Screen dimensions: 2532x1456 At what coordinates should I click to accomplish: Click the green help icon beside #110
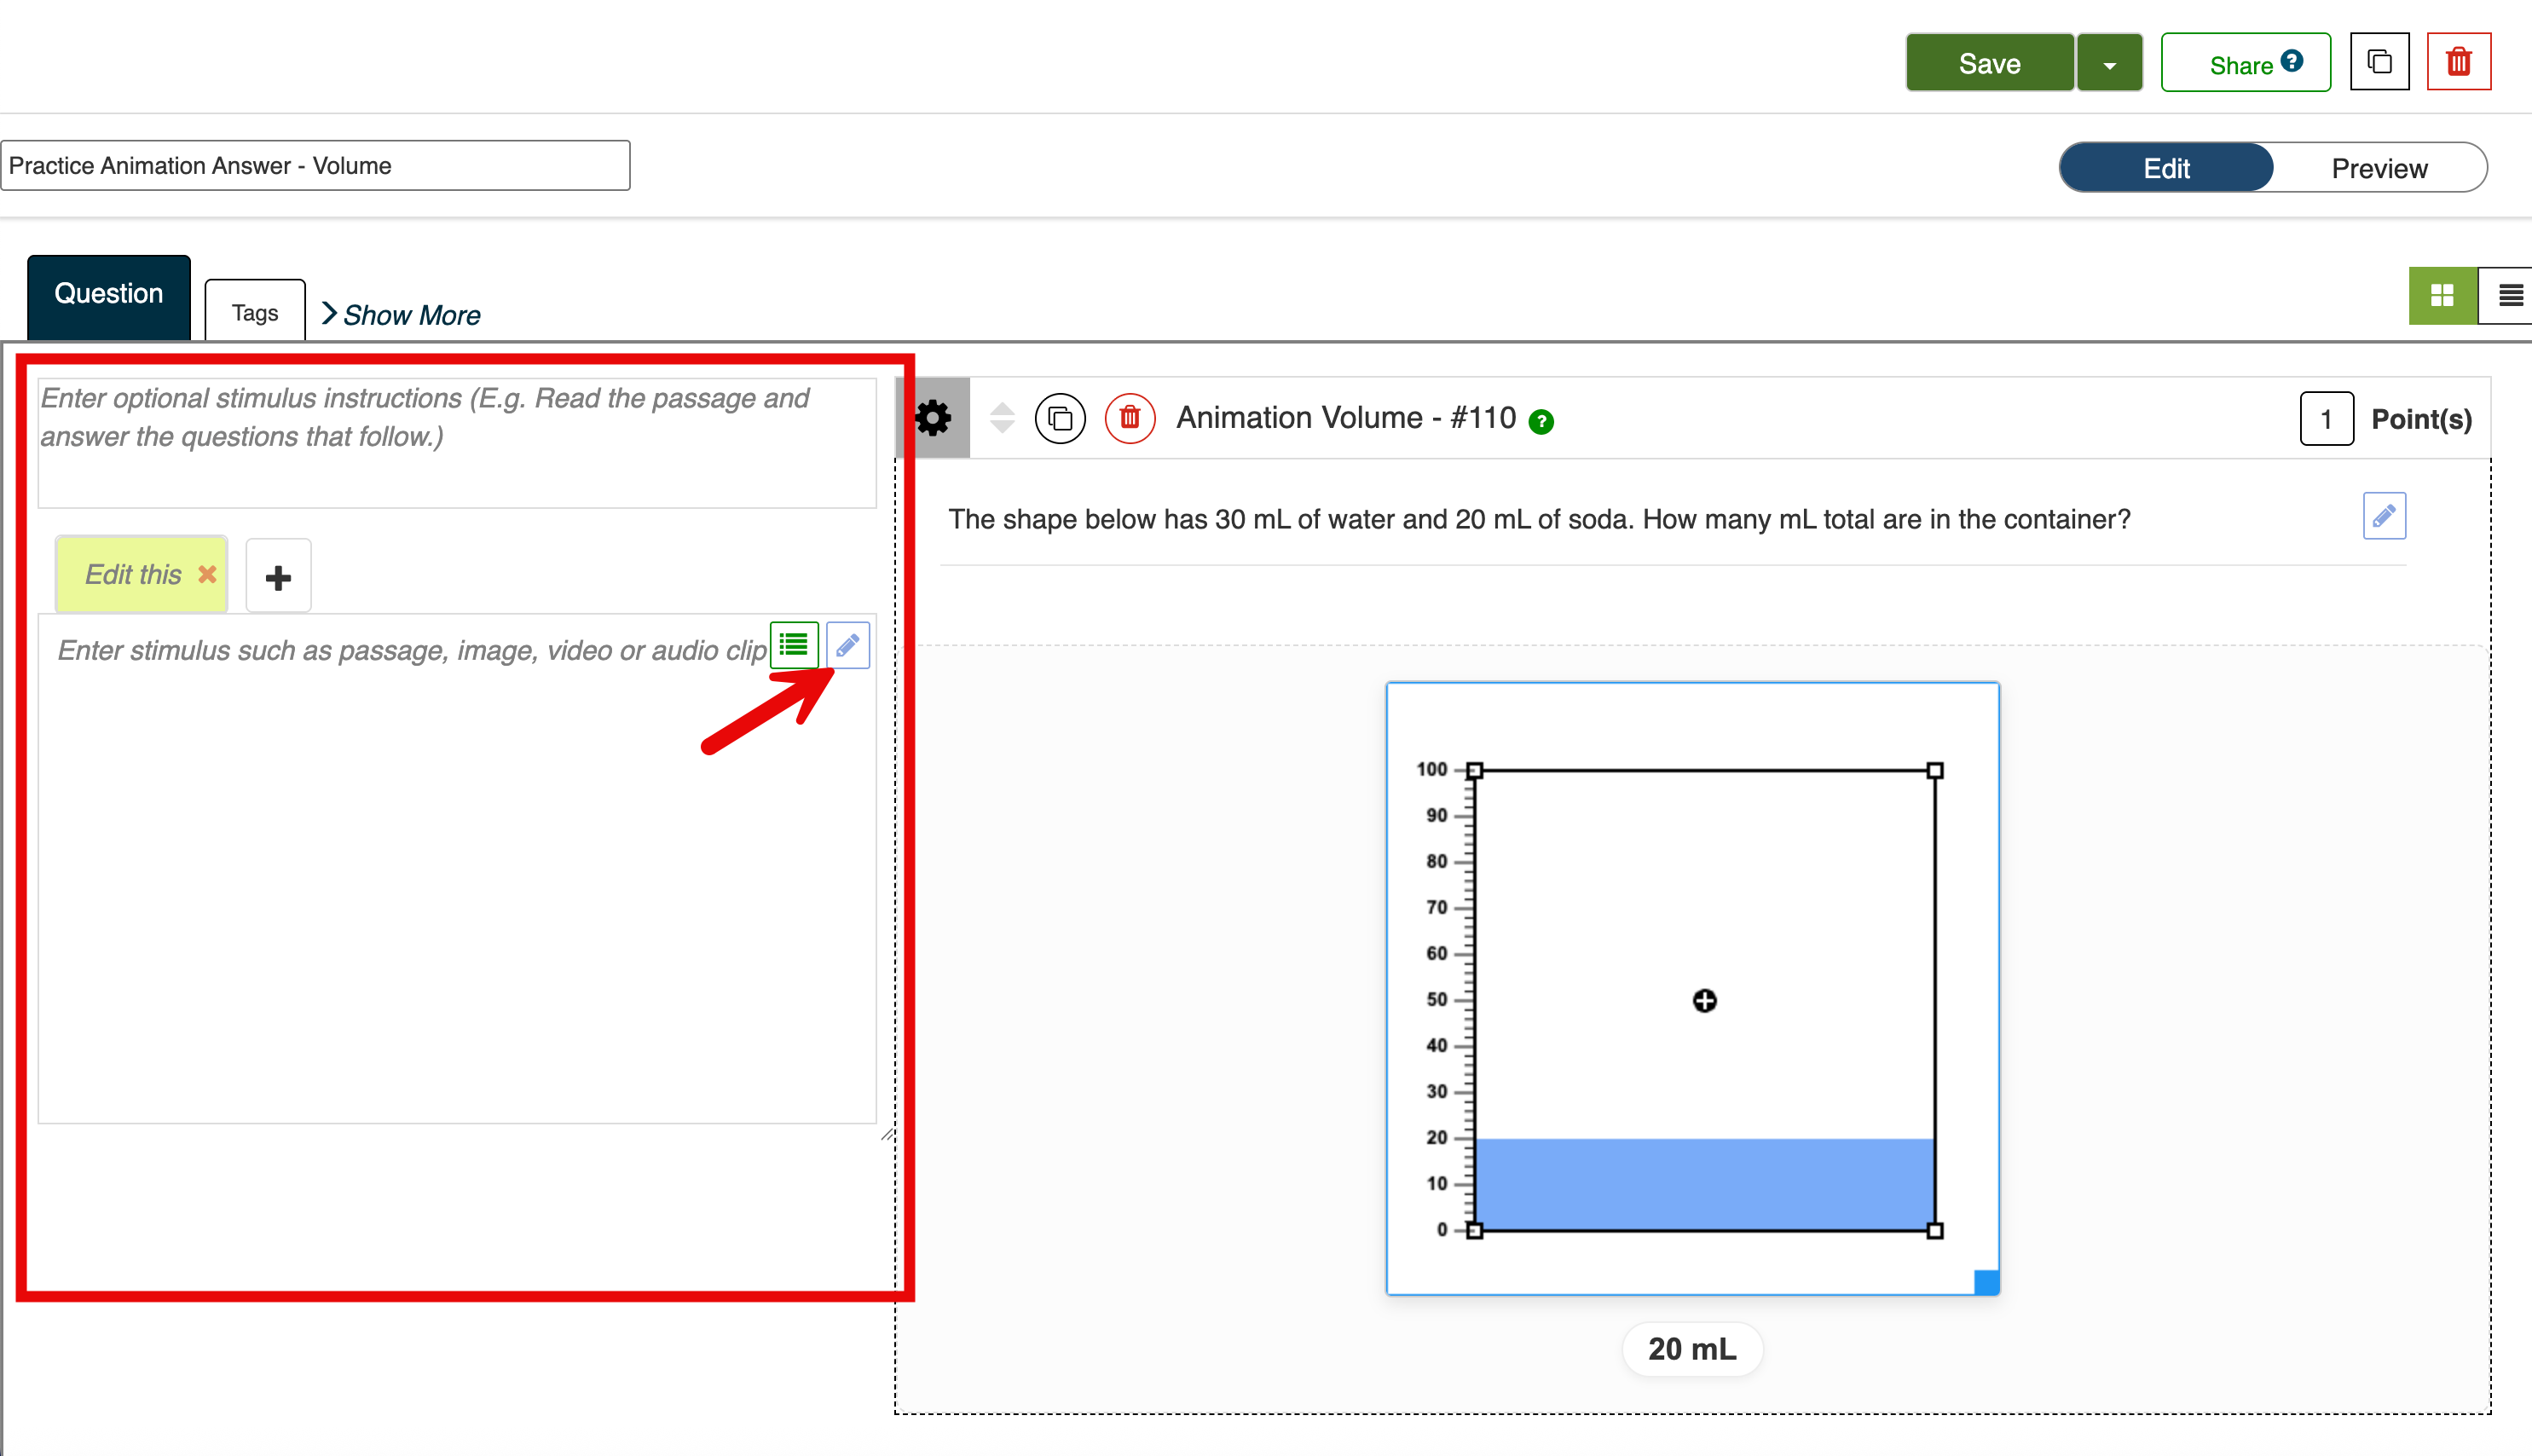click(1542, 422)
